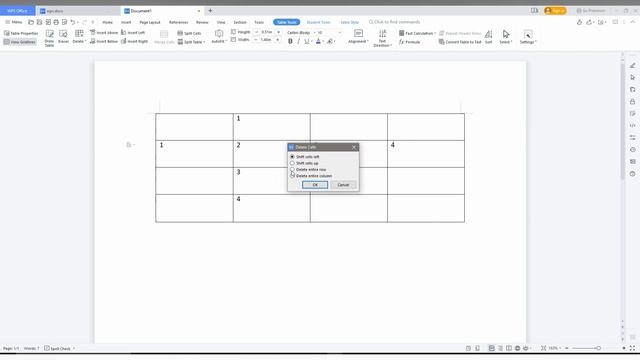This screenshot has width=640, height=360.
Task: Open the AutoFit dropdown
Action: click(x=219, y=37)
